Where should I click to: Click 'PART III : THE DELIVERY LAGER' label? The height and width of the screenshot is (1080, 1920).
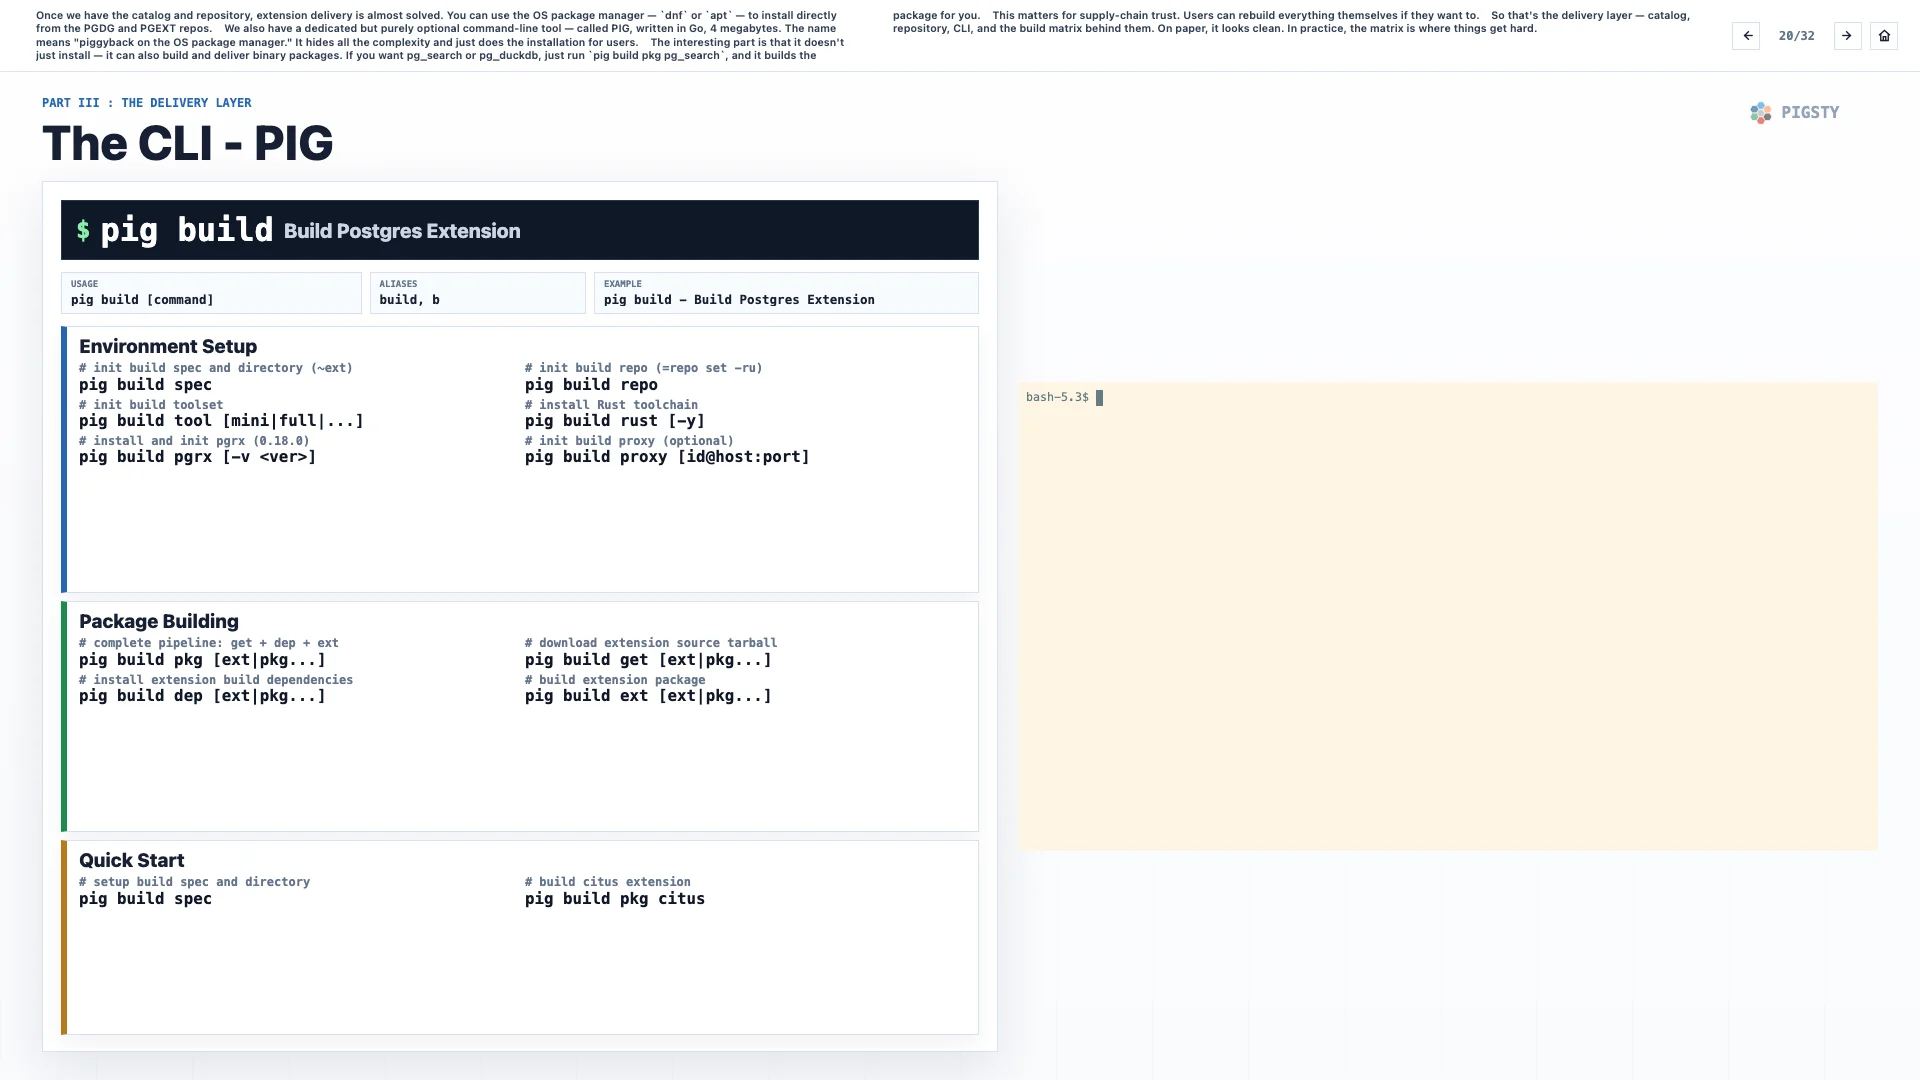[x=147, y=103]
